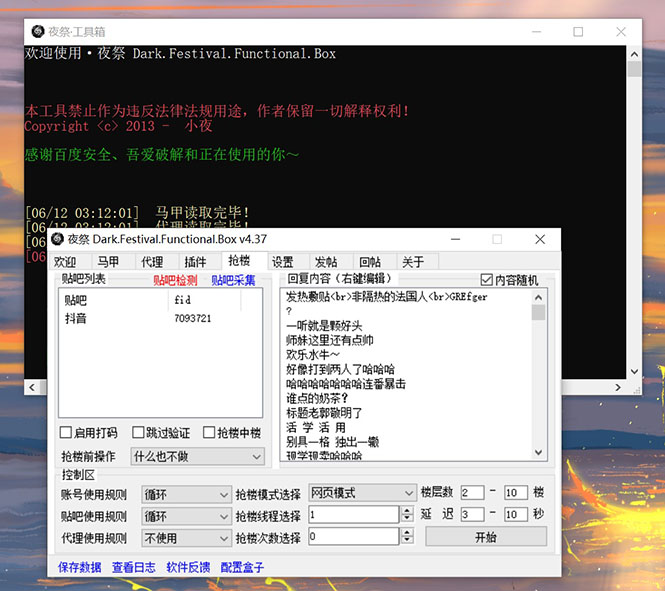Image resolution: width=665 pixels, height=591 pixels.
Task: Open the 设置 tab
Action: click(283, 262)
